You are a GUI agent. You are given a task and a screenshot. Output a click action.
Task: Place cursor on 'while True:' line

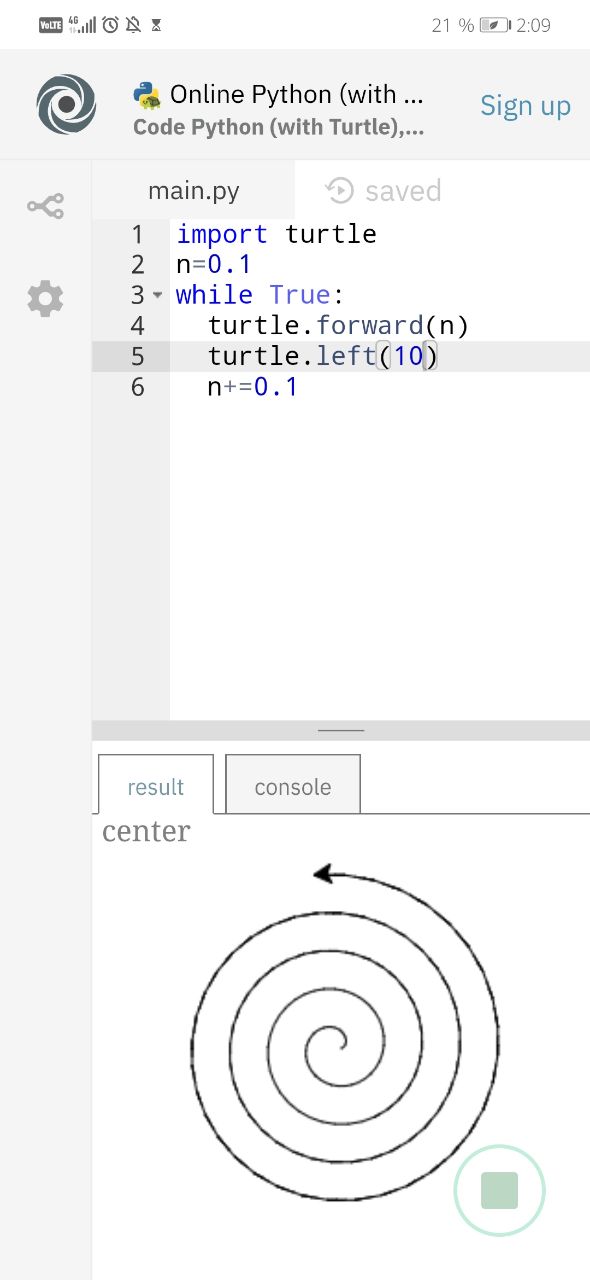pyautogui.click(x=259, y=295)
